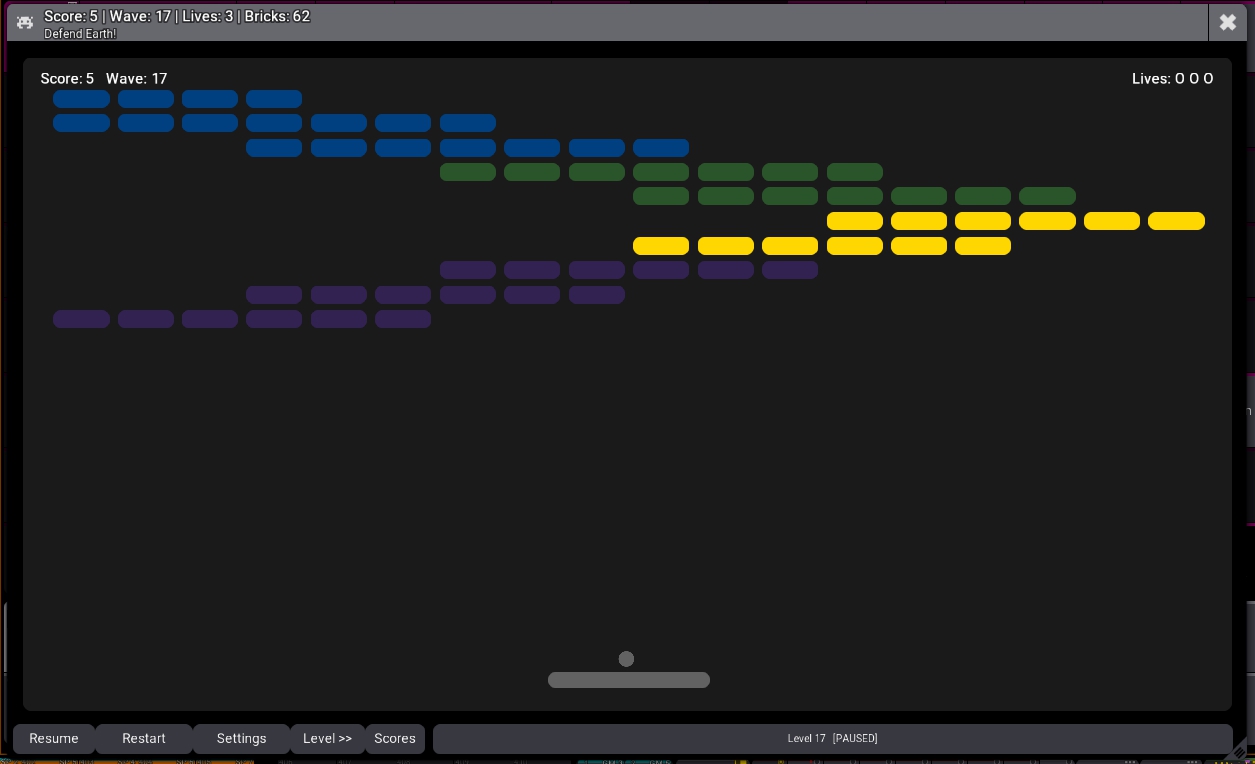The image size is (1255, 764).
Task: Click the leftmost yellow brick in the lower yellow row
Action: [661, 246]
